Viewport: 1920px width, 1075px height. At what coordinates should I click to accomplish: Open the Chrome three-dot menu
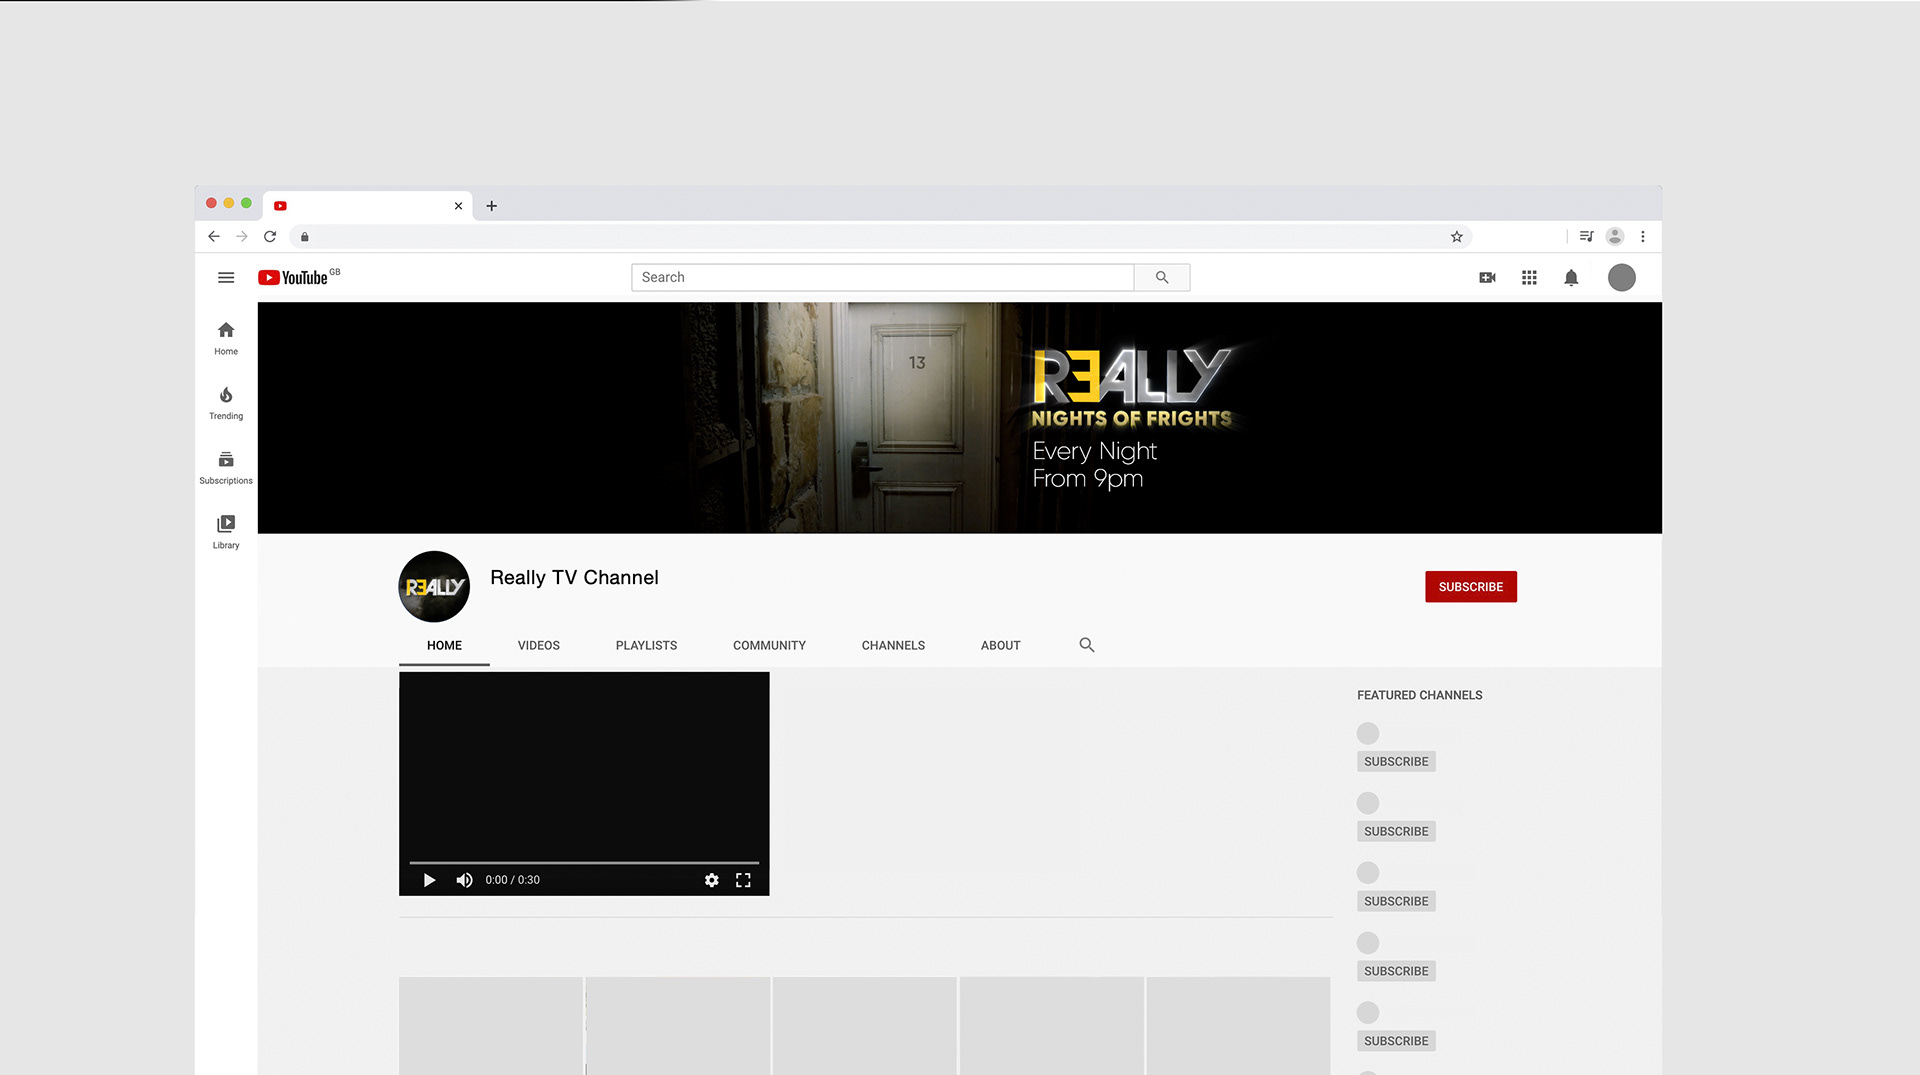tap(1643, 237)
